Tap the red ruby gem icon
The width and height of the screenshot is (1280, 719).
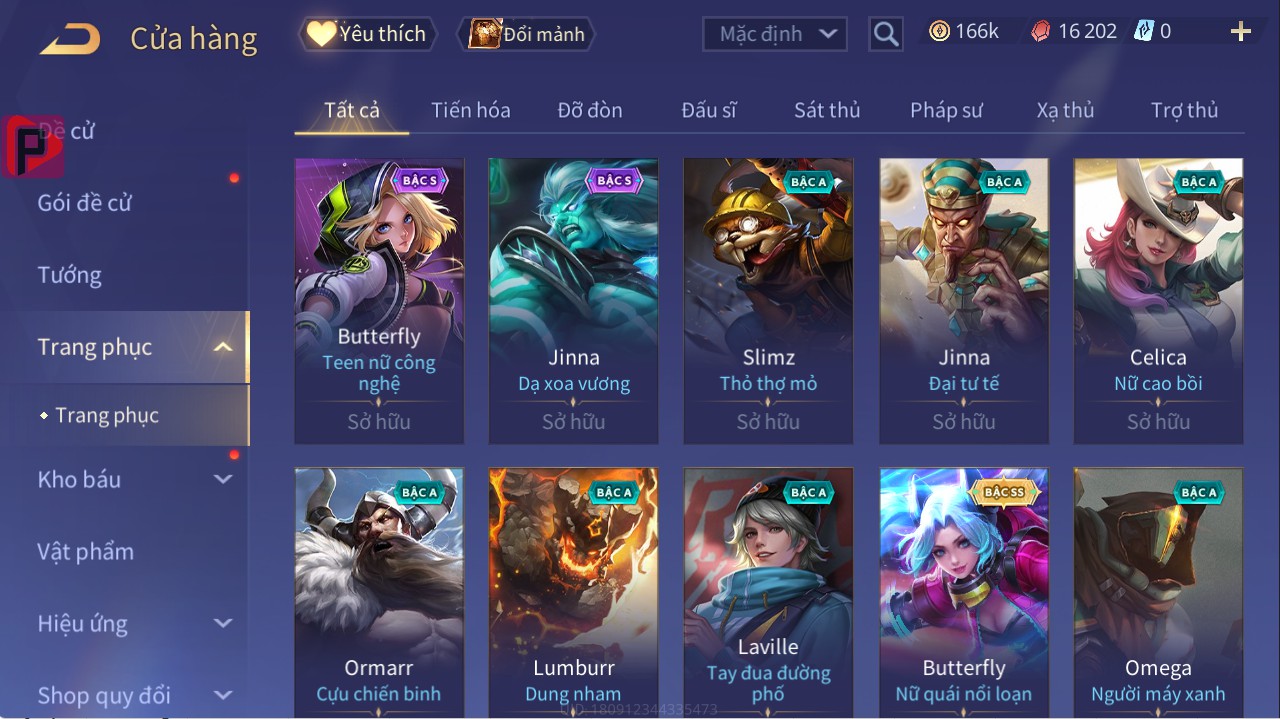1041,31
